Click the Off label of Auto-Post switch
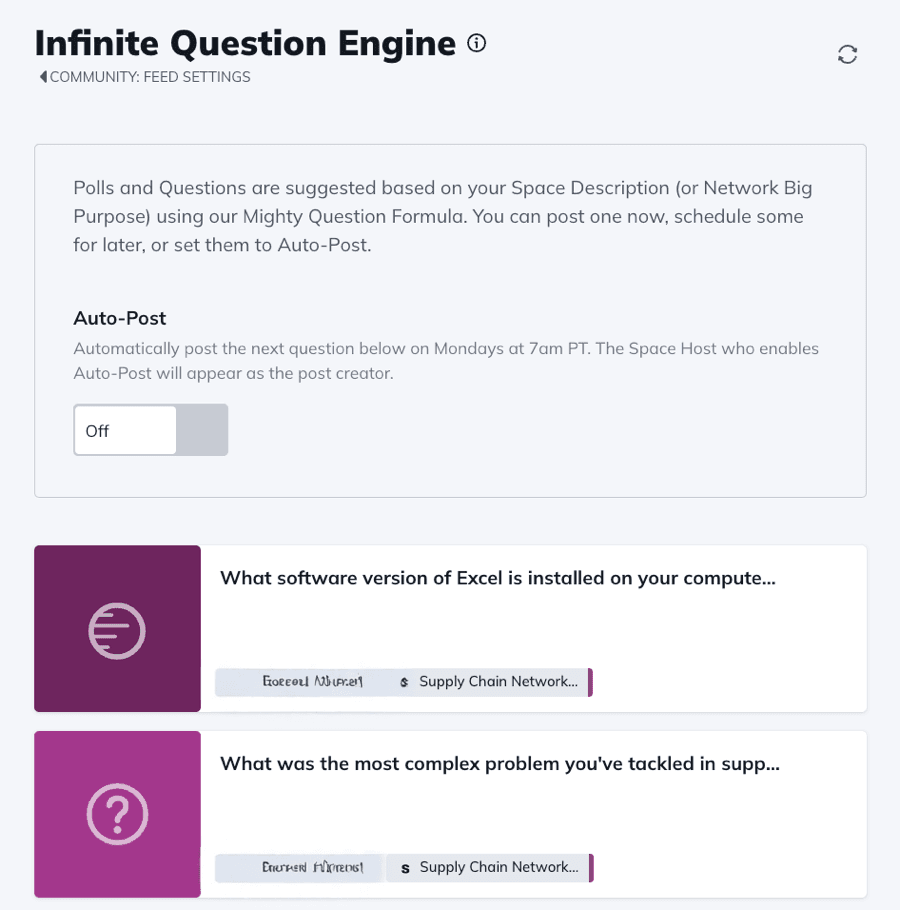The width and height of the screenshot is (900, 910). (98, 431)
